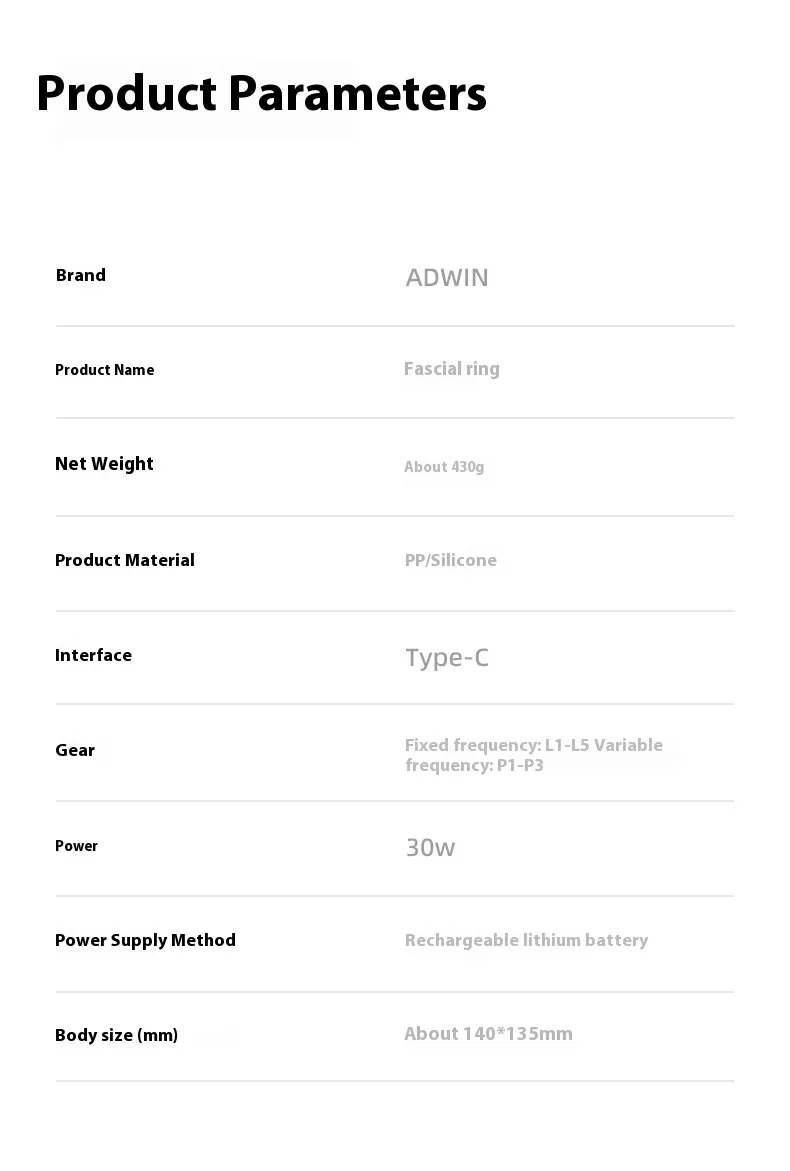Select the Net Weight label

[x=104, y=464]
